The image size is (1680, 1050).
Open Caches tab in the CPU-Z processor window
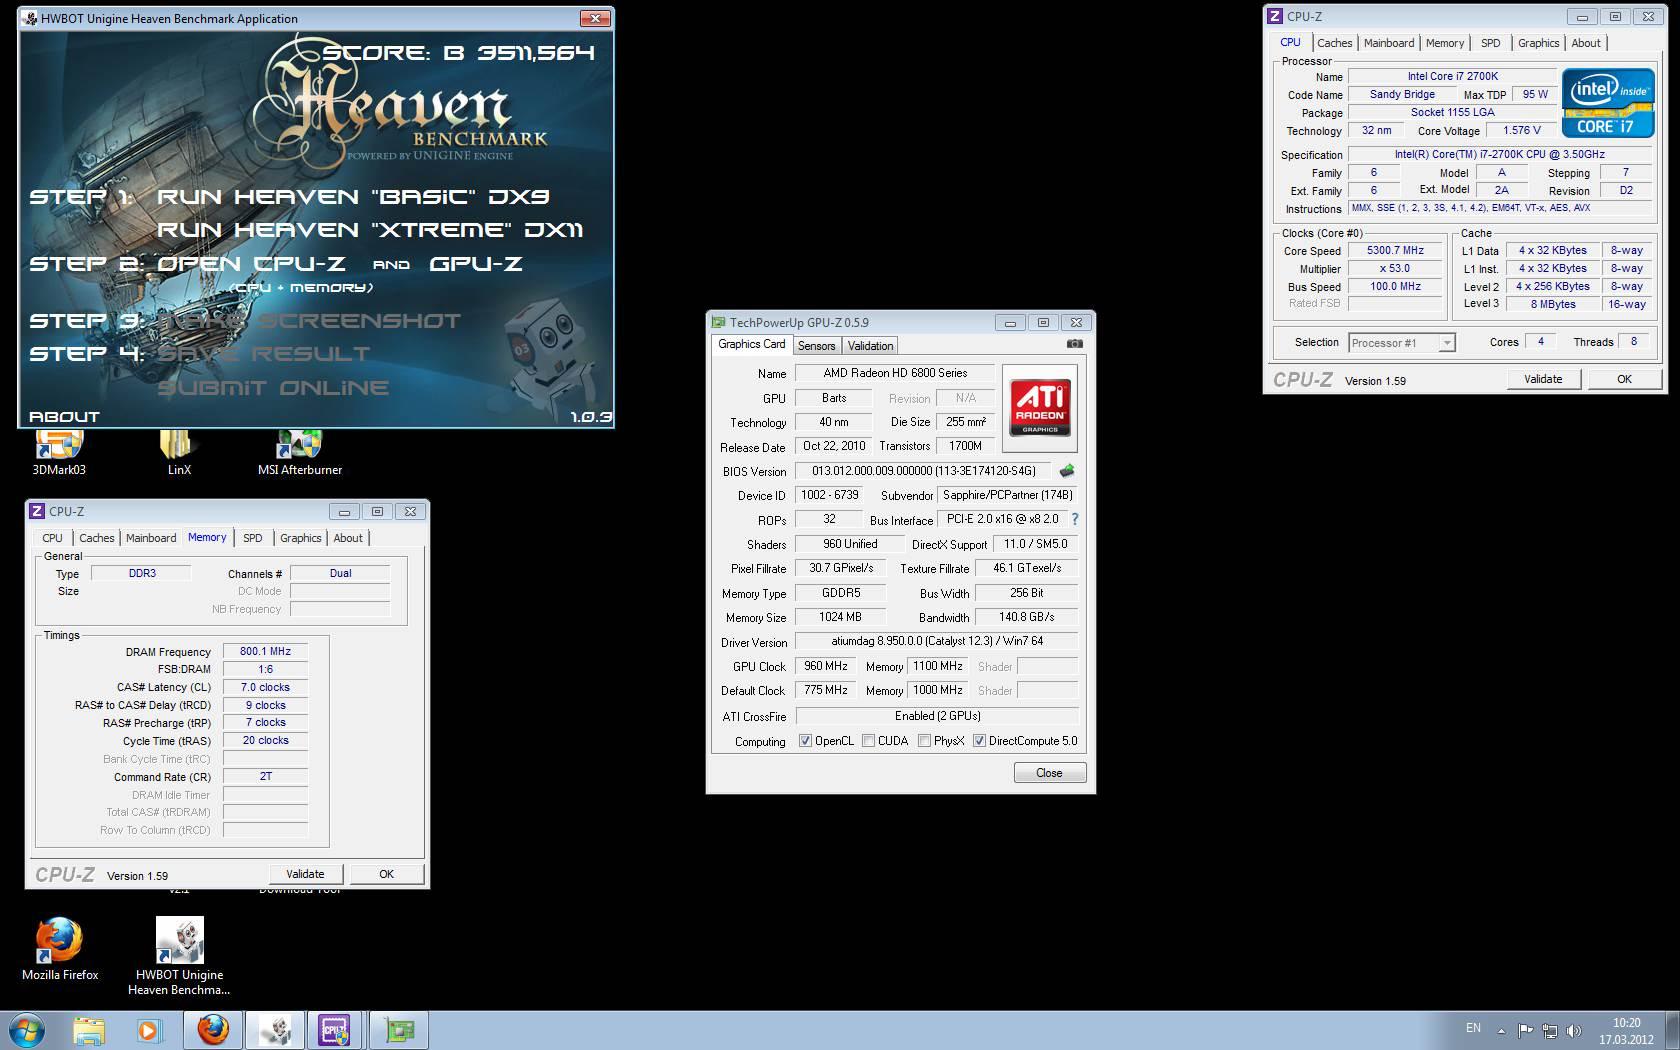1334,43
